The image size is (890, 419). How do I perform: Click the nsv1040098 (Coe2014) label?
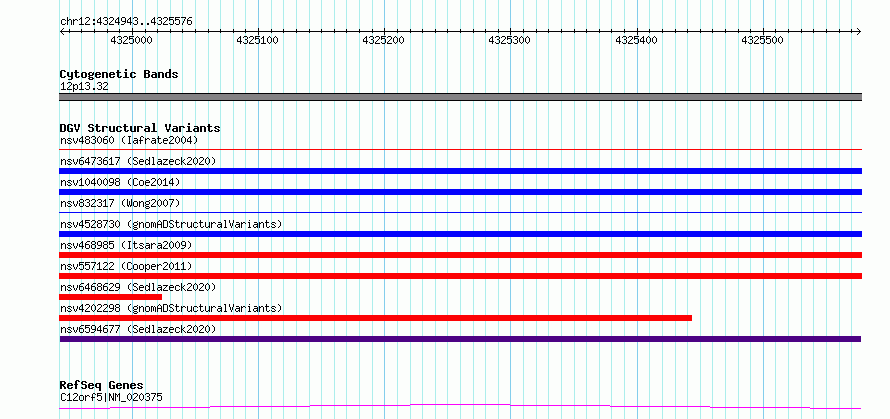[x=120, y=182]
